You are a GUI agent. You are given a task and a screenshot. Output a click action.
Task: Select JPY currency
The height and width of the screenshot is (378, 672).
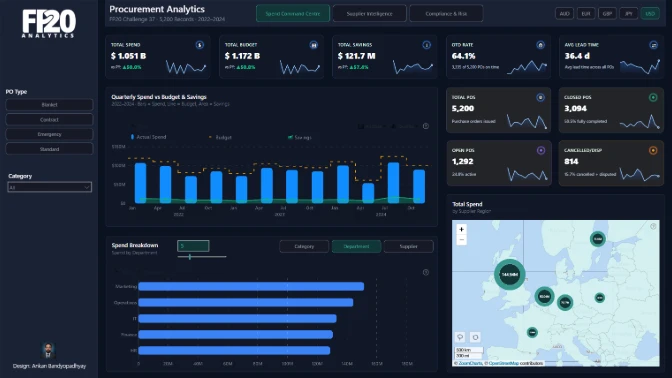coord(629,14)
